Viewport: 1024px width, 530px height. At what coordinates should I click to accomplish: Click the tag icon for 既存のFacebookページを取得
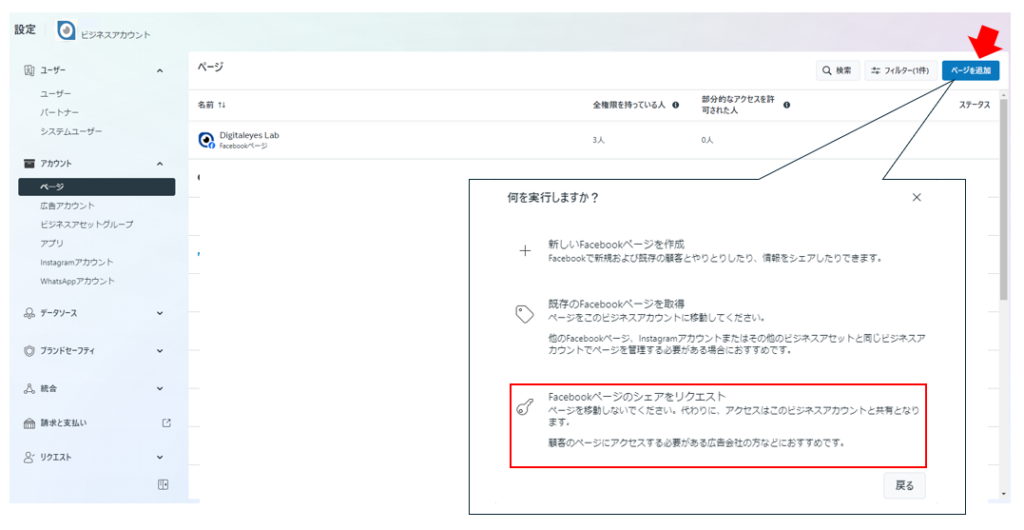tap(524, 314)
